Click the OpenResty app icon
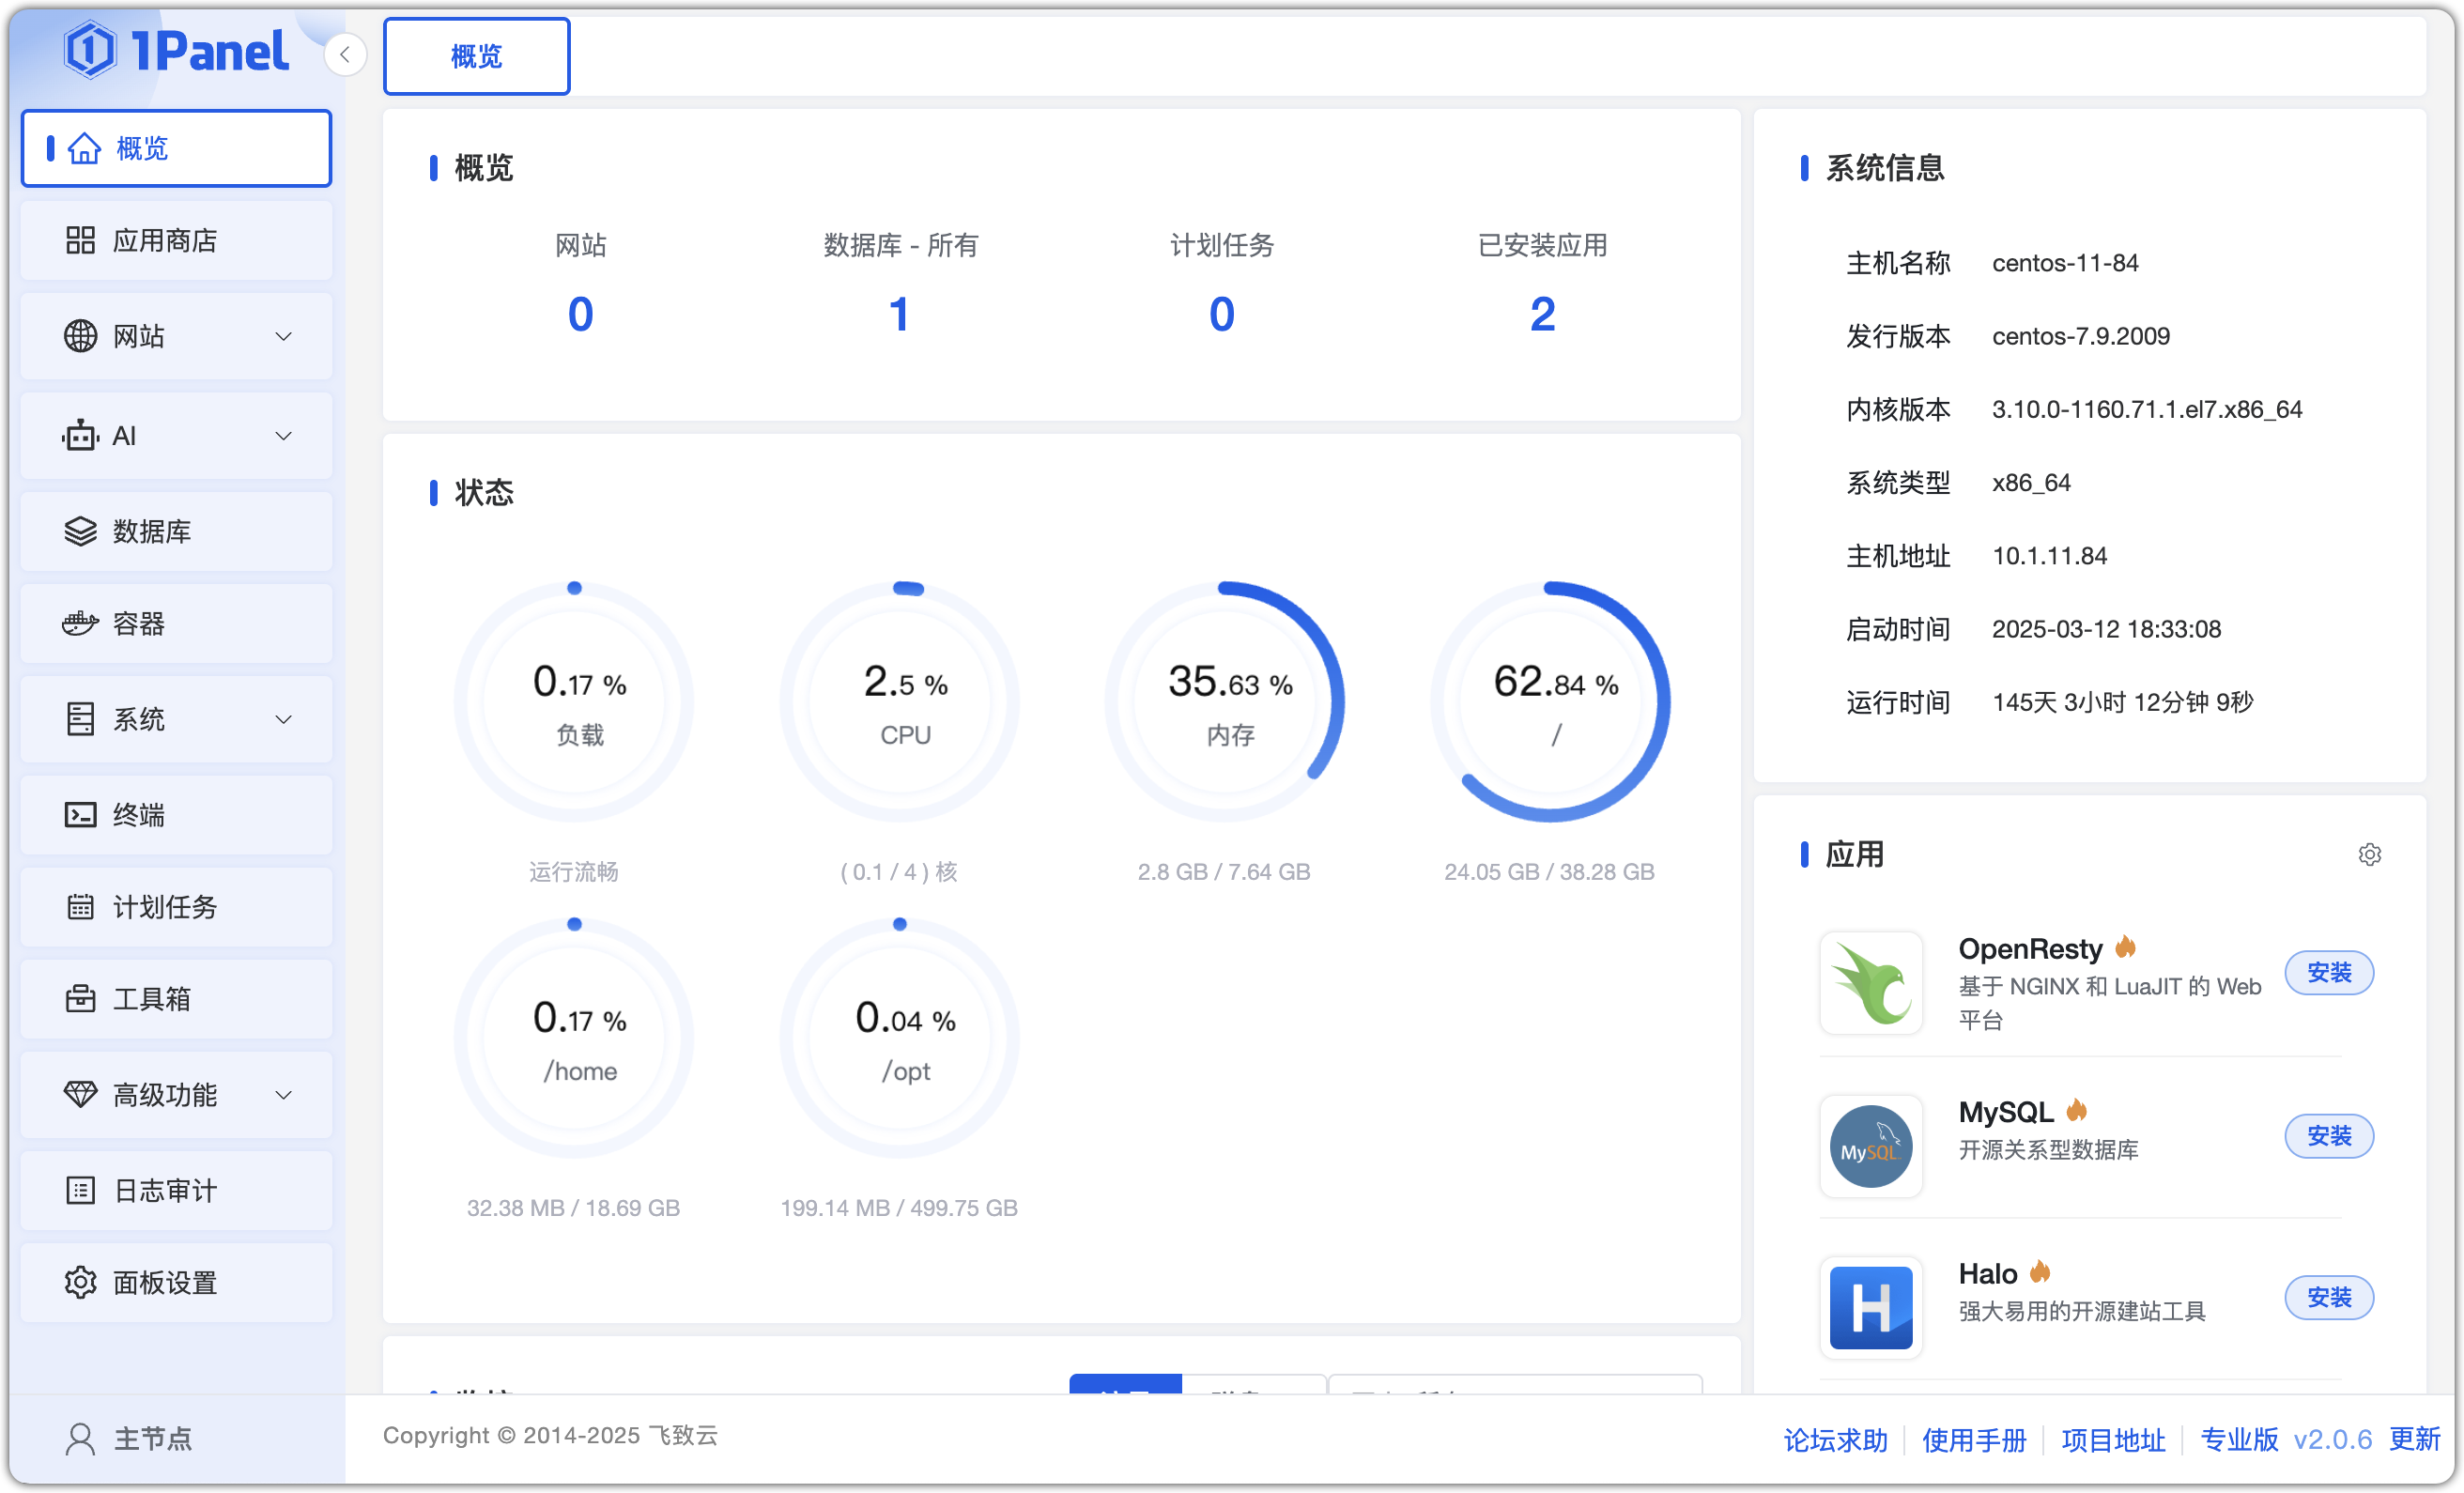This screenshot has width=2464, height=1493. (1870, 983)
